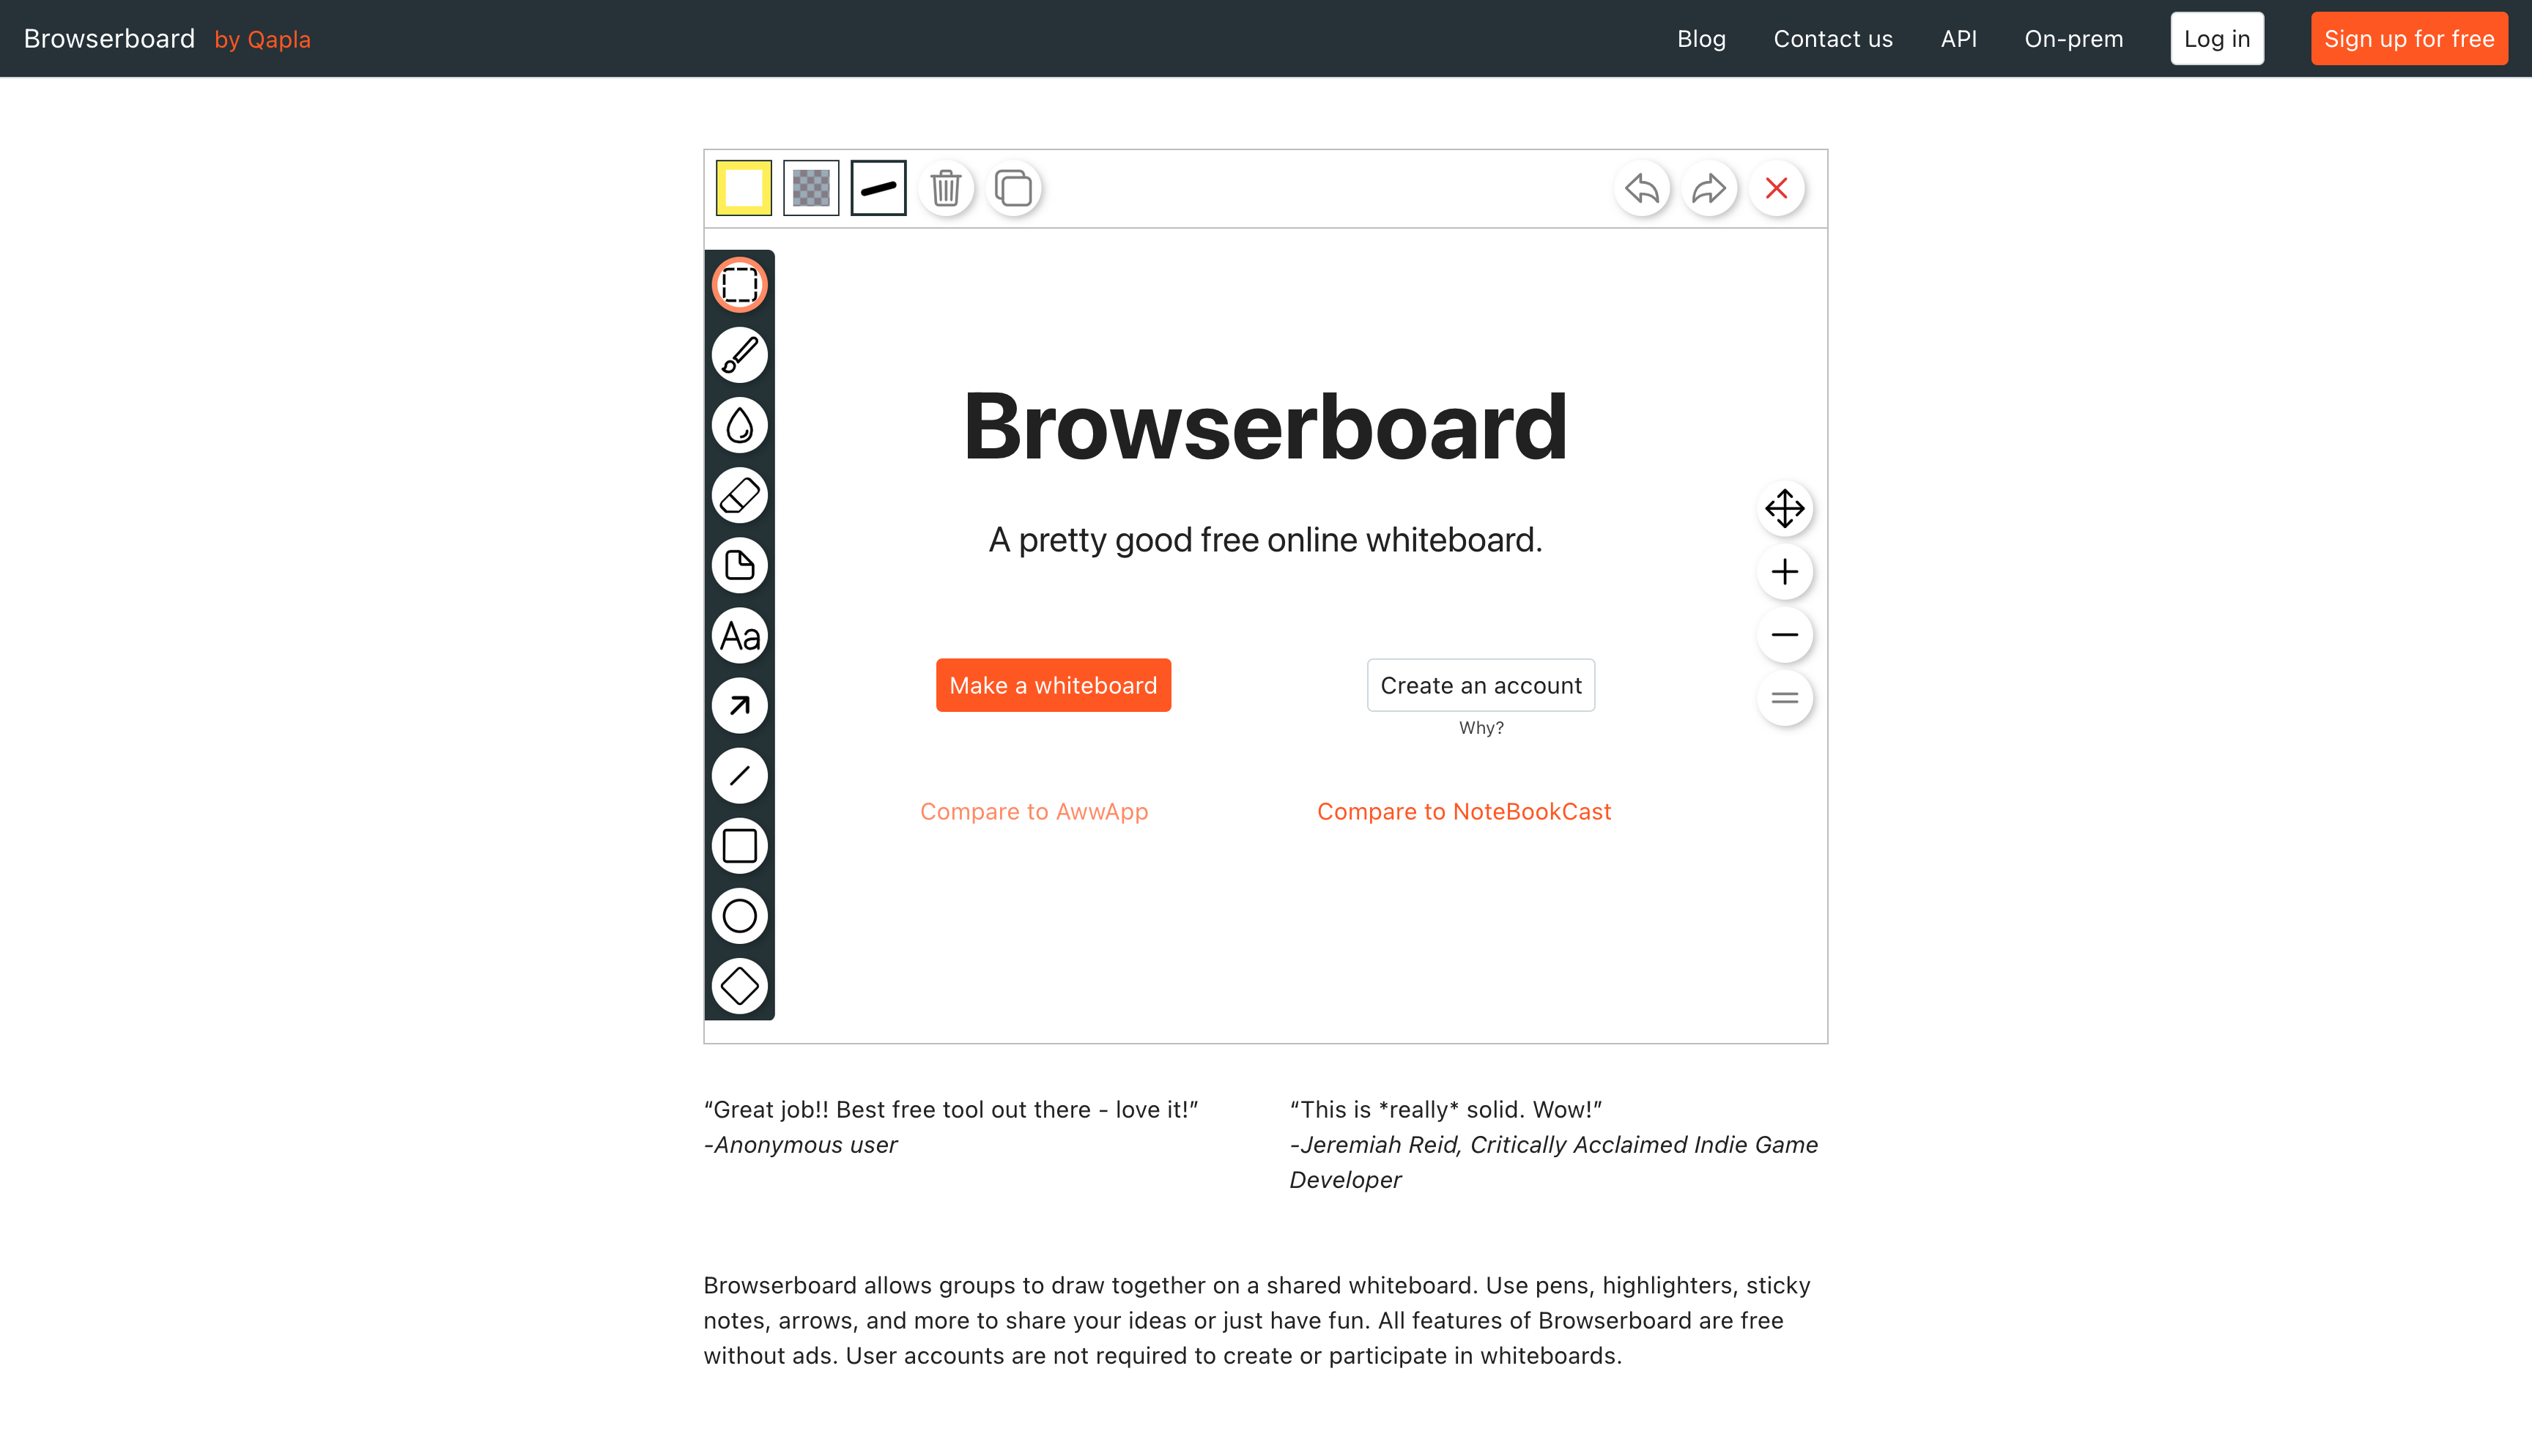Open Compare to NoteBookCast link
The width and height of the screenshot is (2532, 1456).
[1464, 812]
